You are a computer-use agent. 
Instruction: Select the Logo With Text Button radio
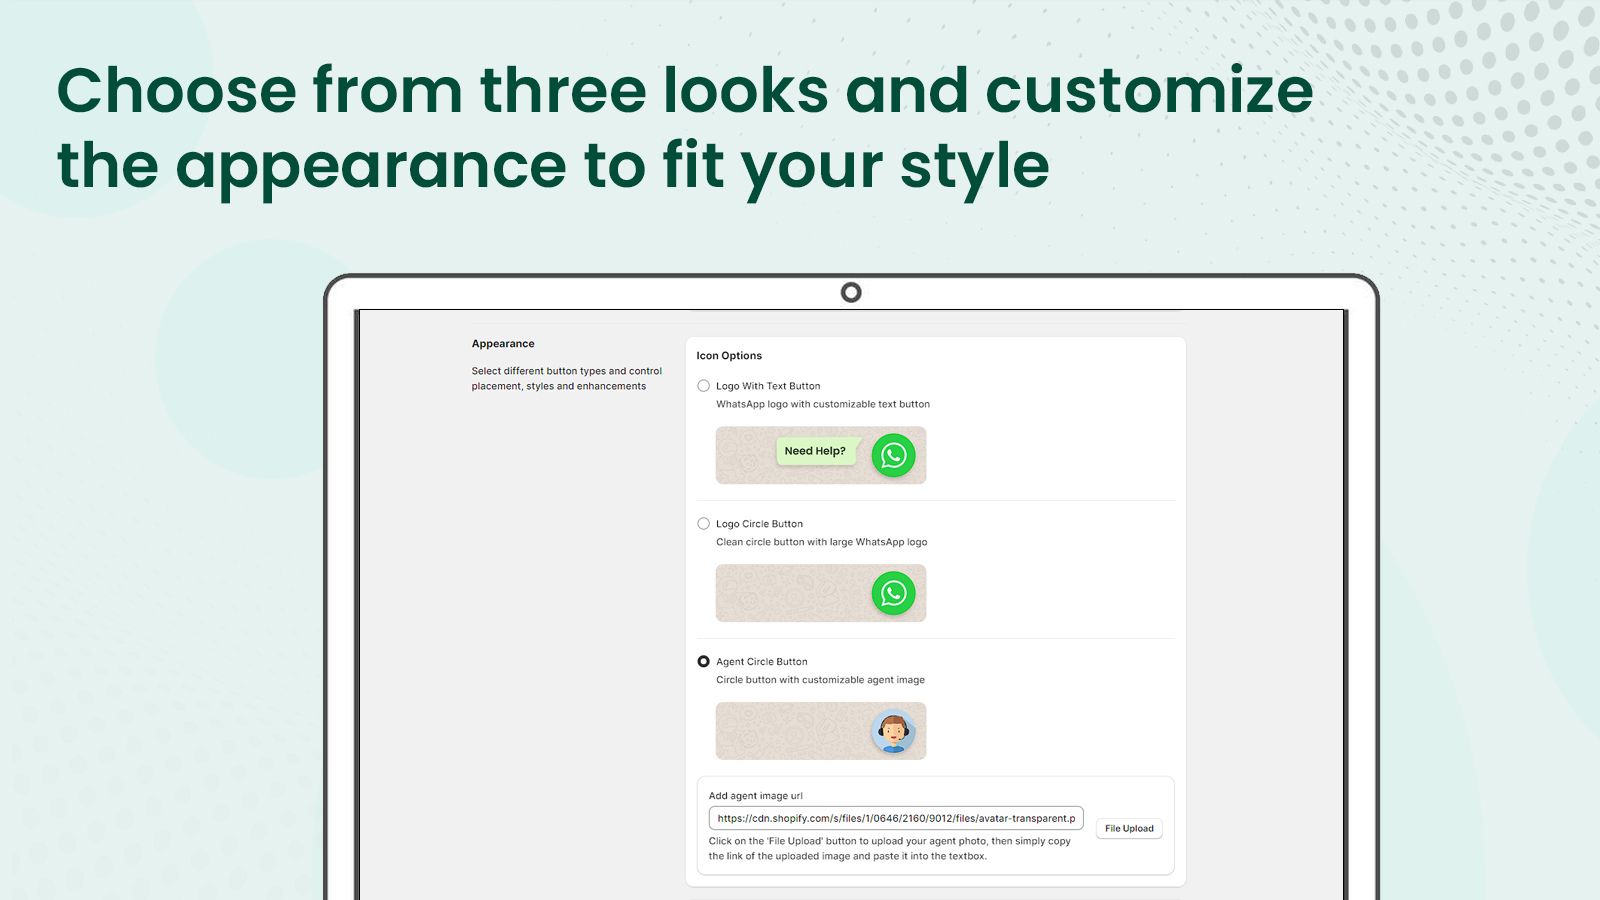coord(704,386)
